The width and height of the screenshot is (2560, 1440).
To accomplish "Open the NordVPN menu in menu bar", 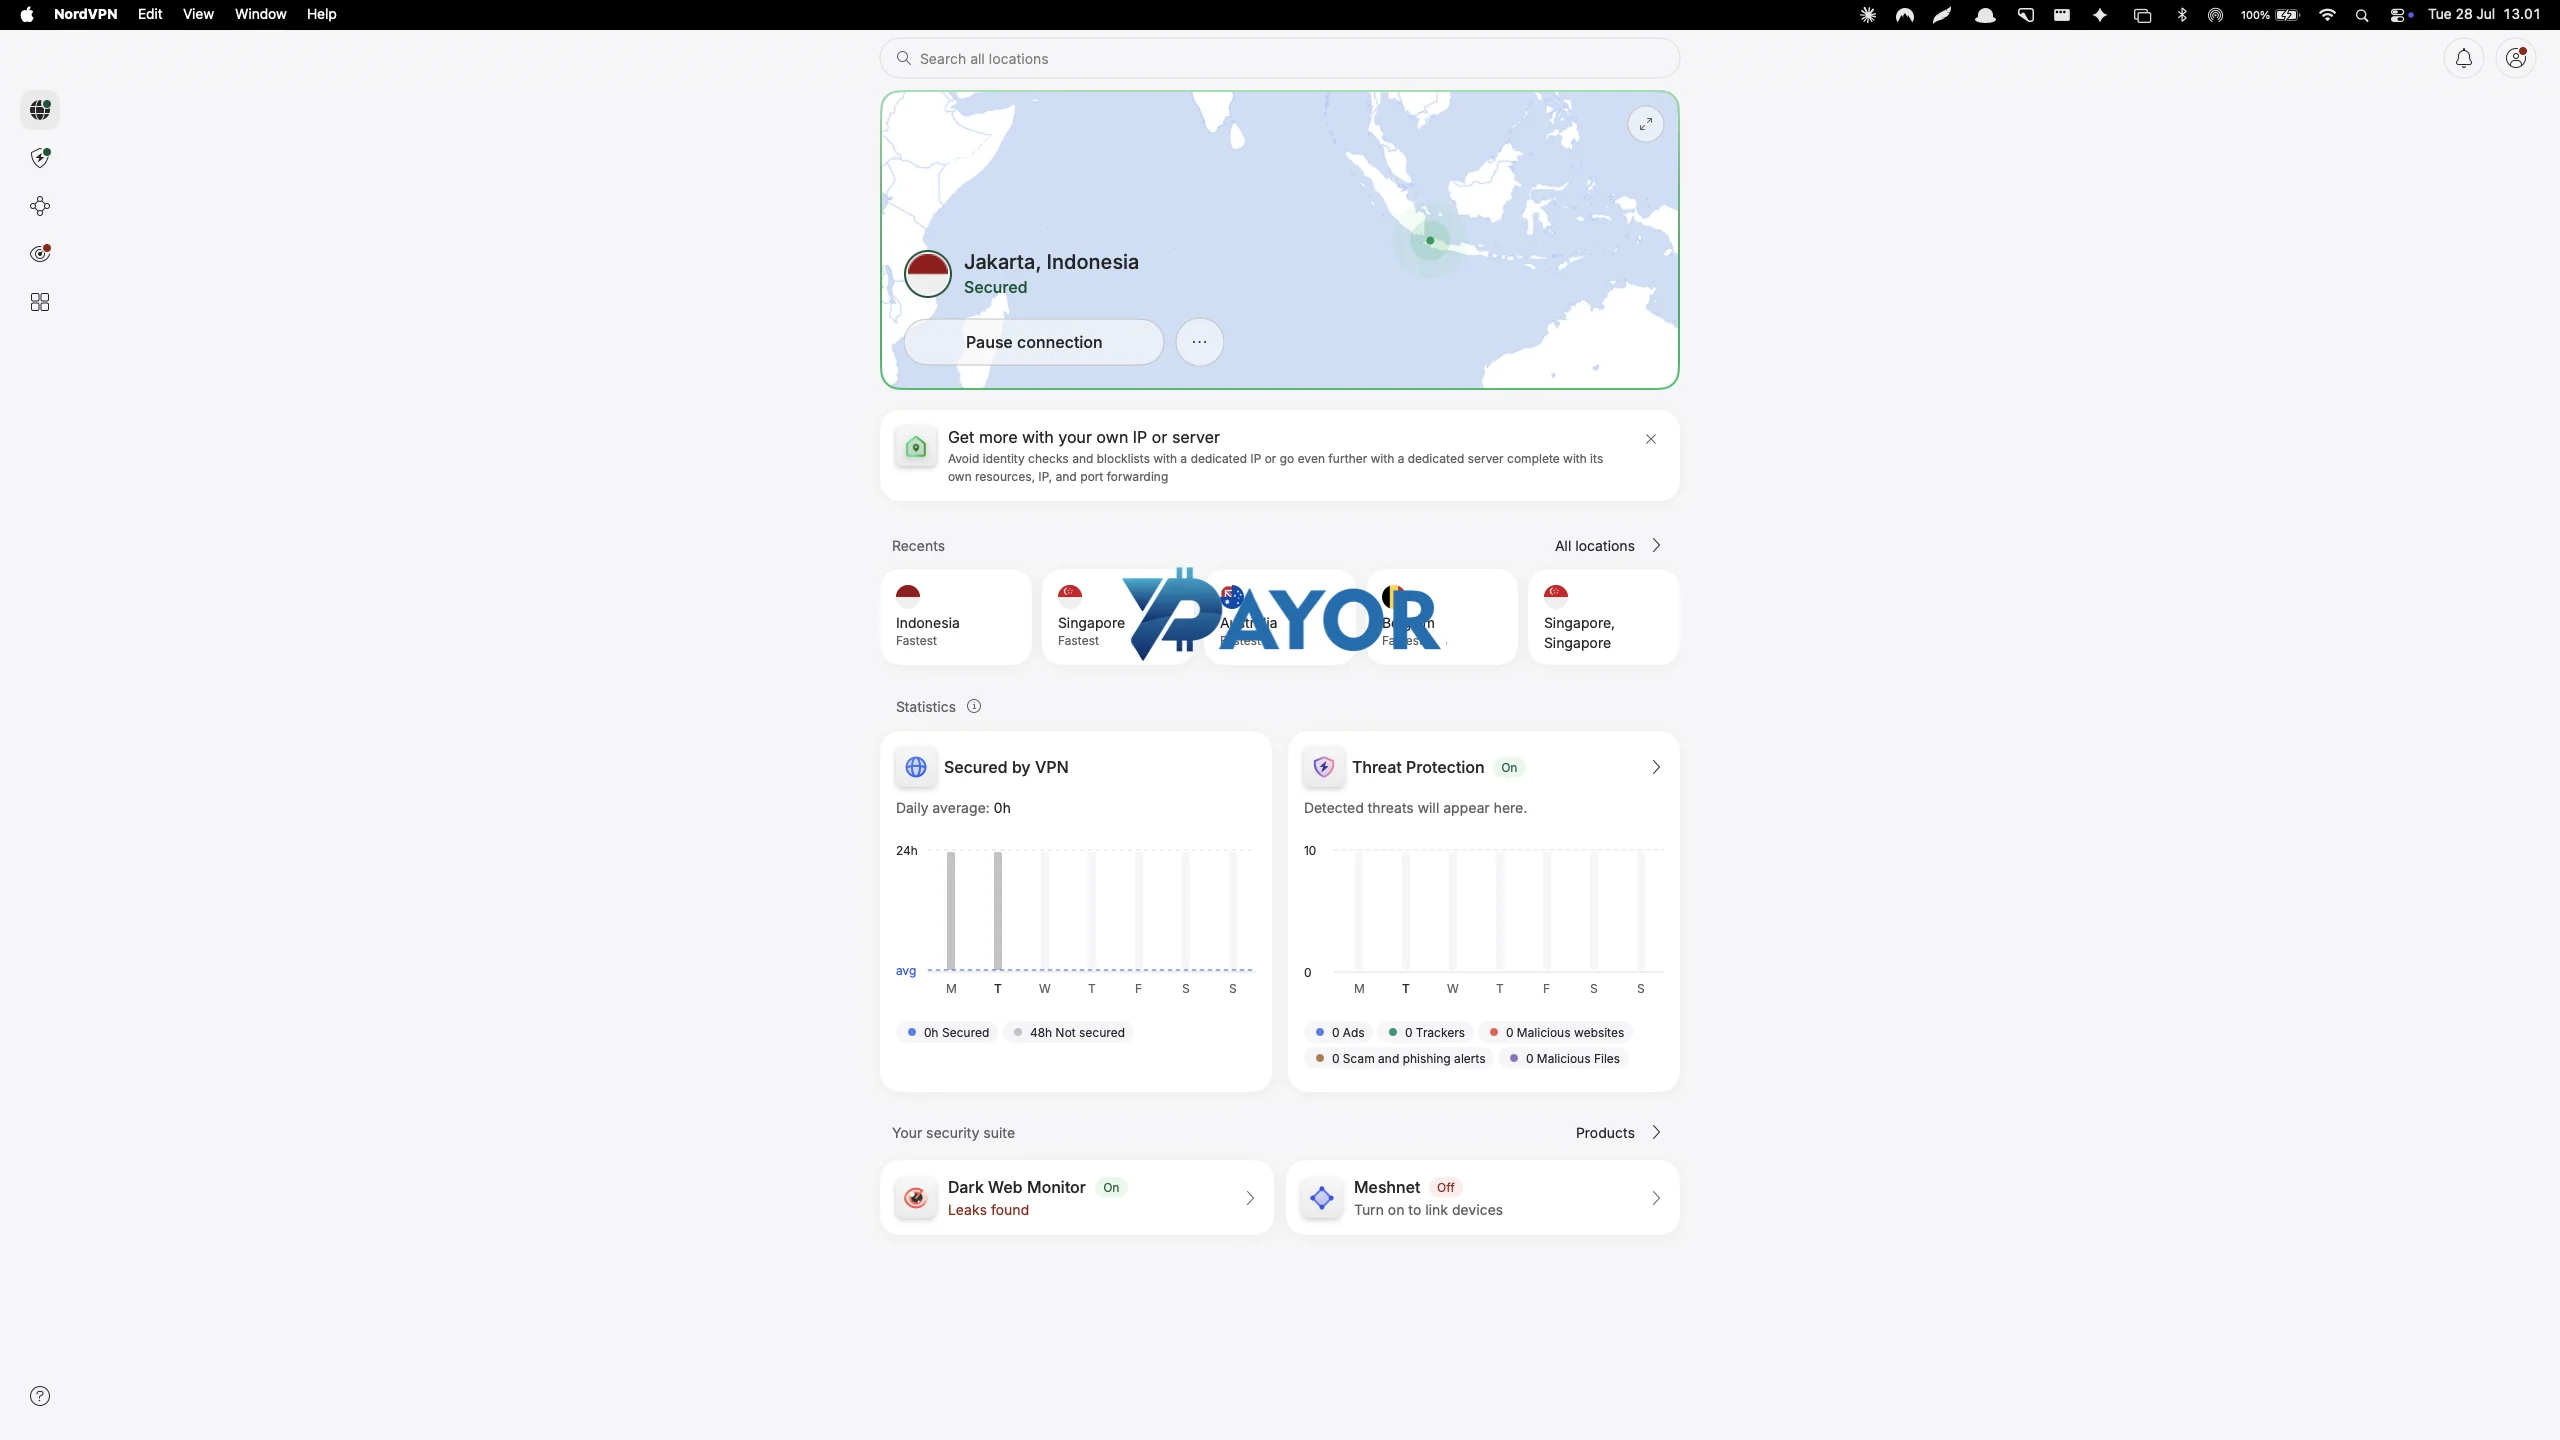I will (85, 14).
